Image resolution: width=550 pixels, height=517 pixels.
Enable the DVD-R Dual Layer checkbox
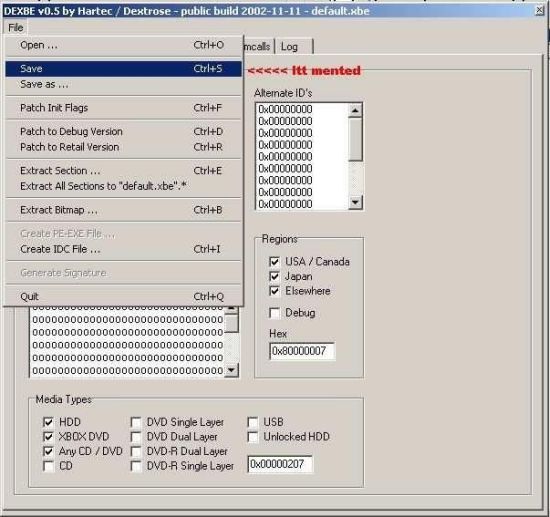coord(136,451)
